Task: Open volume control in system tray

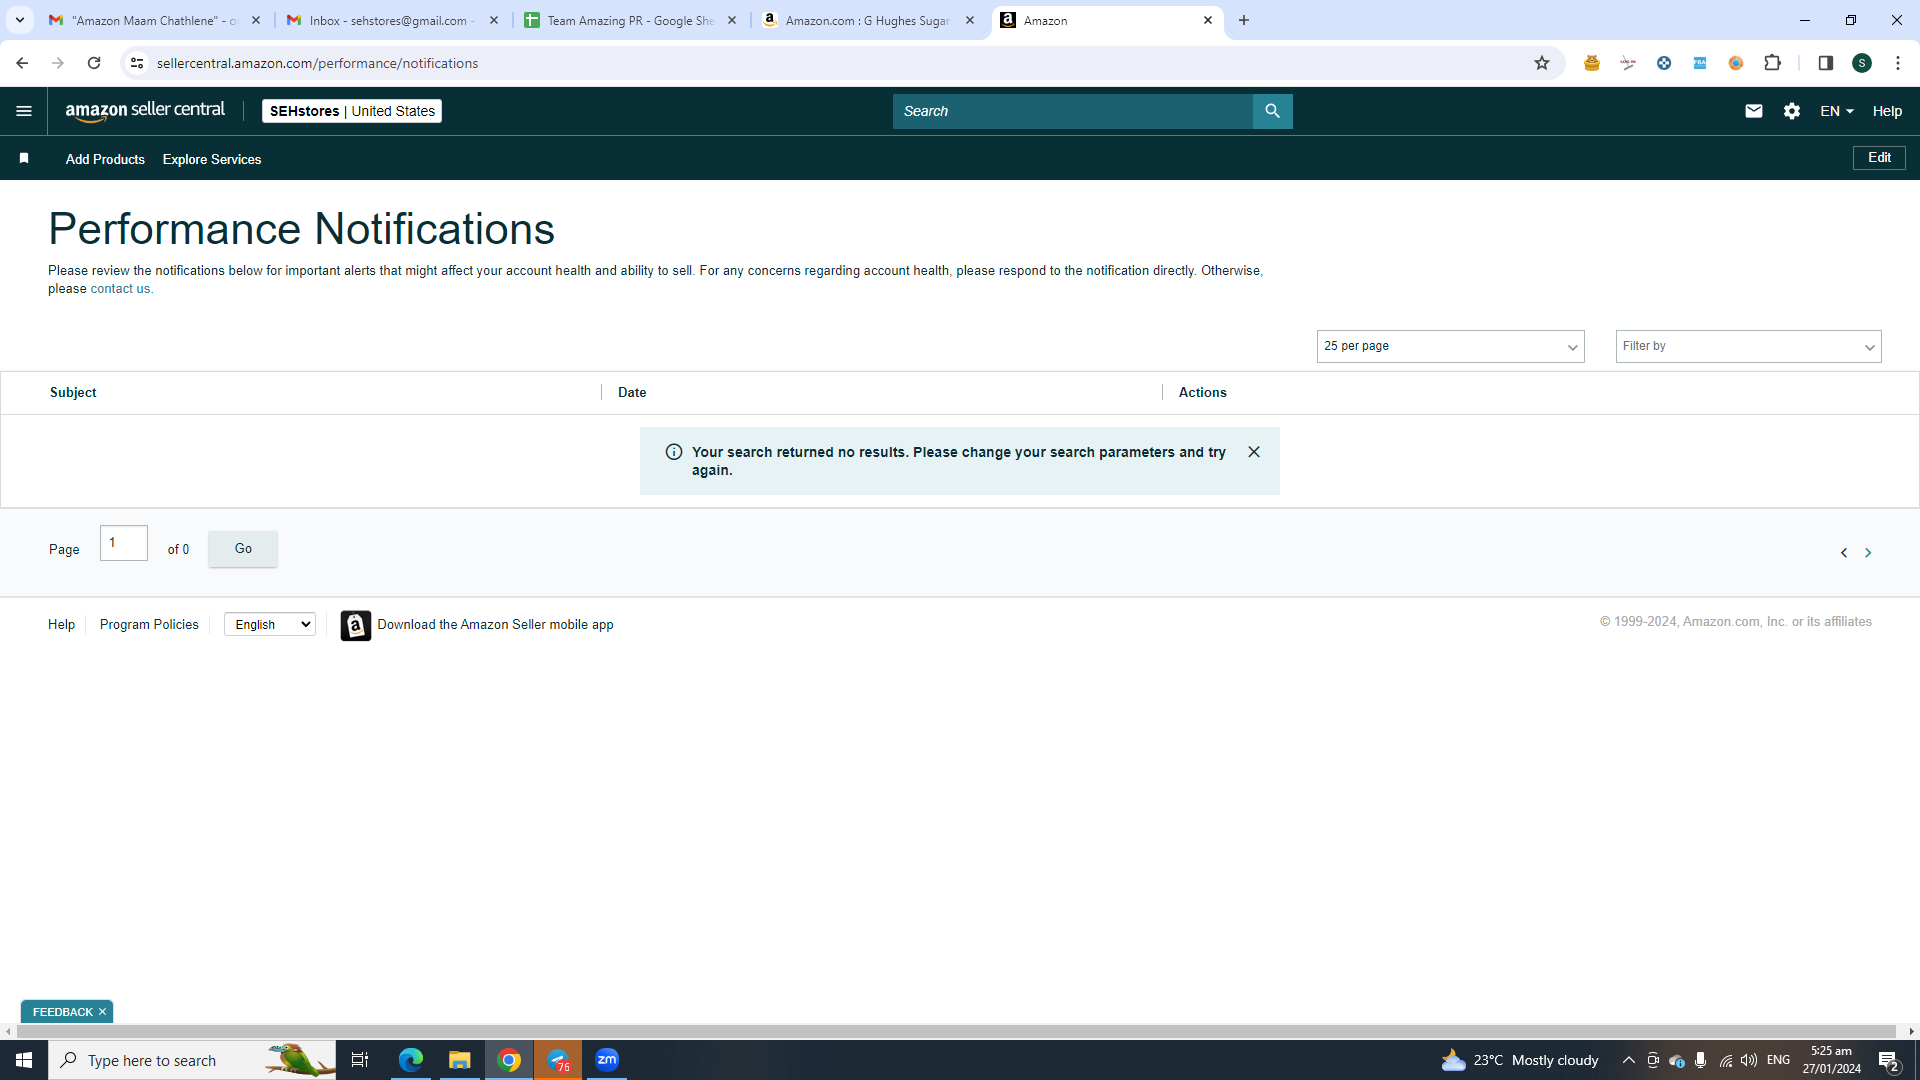Action: (x=1749, y=1060)
